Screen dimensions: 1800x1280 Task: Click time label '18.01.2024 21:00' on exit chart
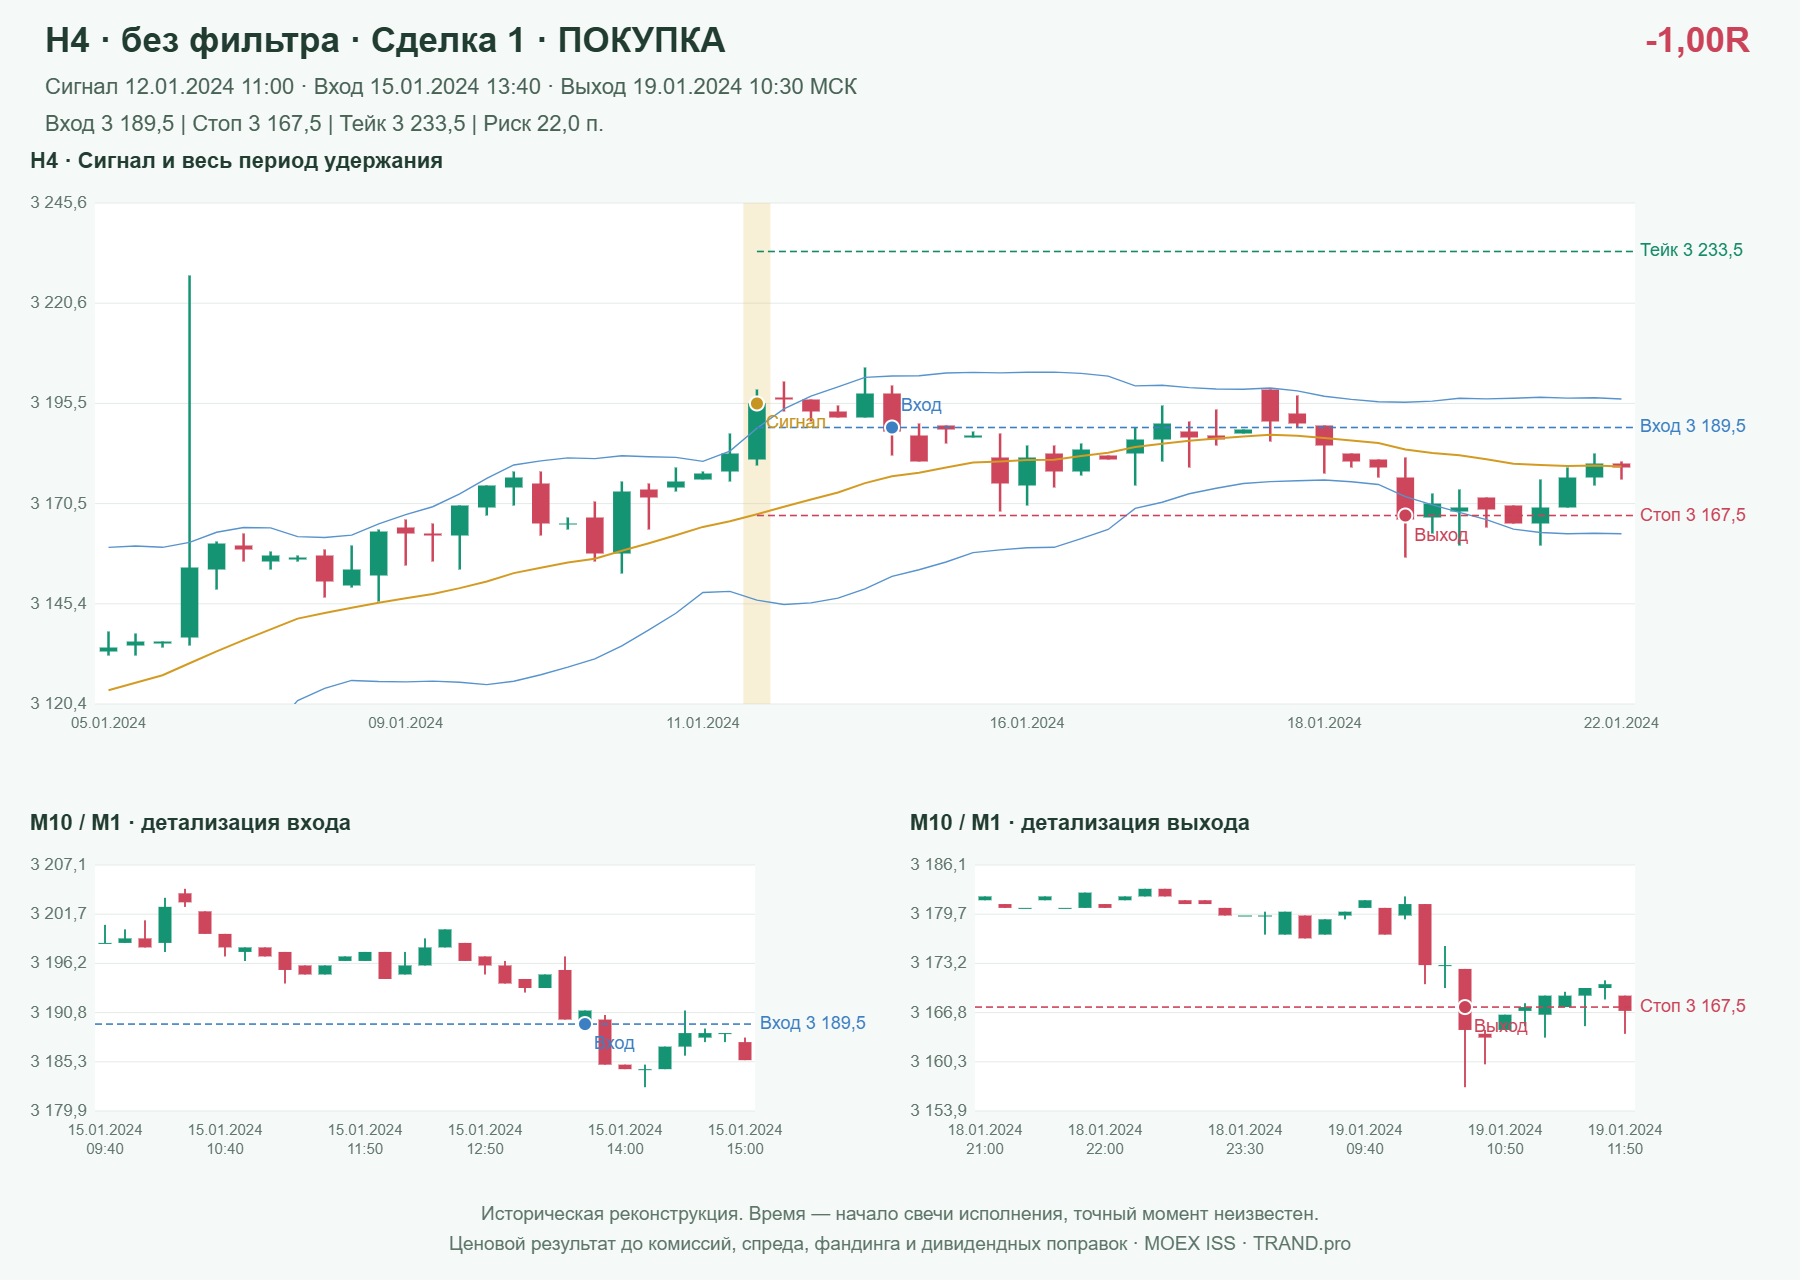pyautogui.click(x=985, y=1139)
